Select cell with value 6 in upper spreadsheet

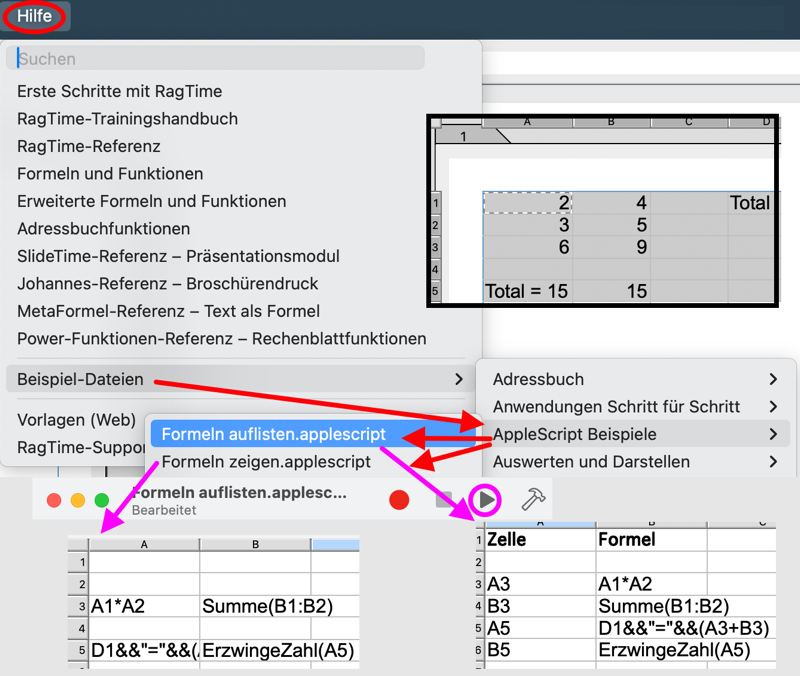pyautogui.click(x=528, y=247)
